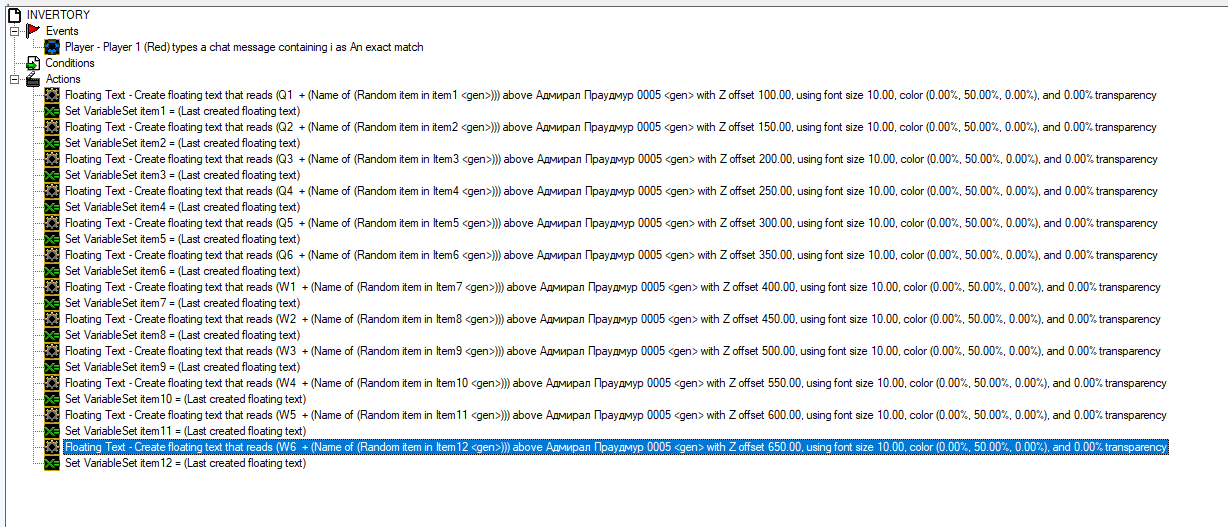Select the Set VariableSet item11 action
Screen dimensions: 1228x527
click(x=185, y=431)
